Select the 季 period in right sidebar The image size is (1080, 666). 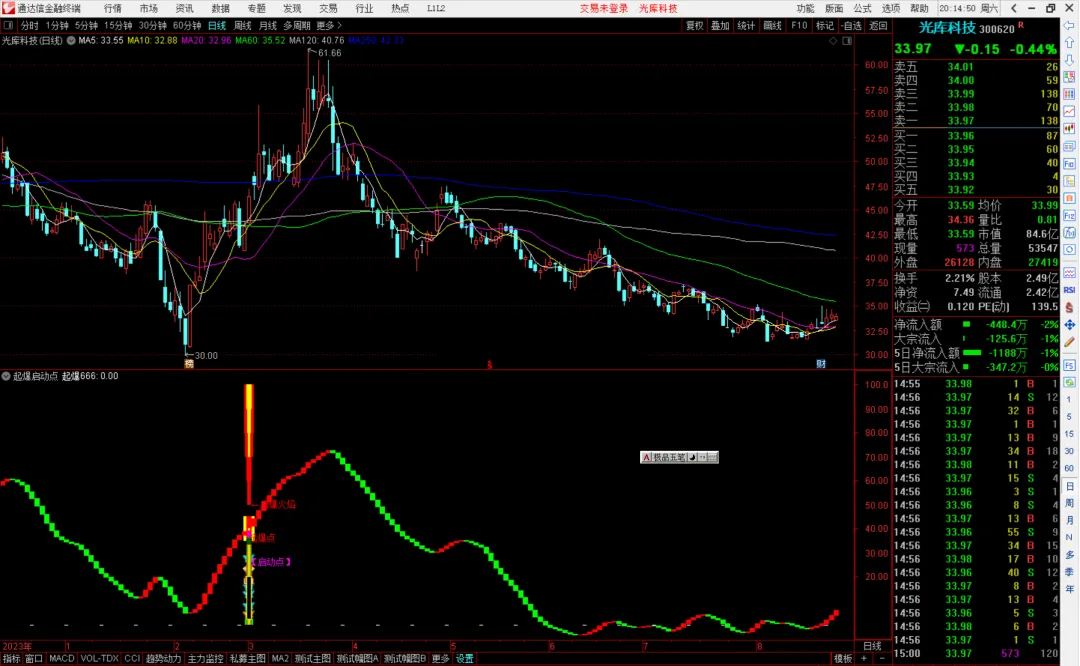tap(1069, 572)
